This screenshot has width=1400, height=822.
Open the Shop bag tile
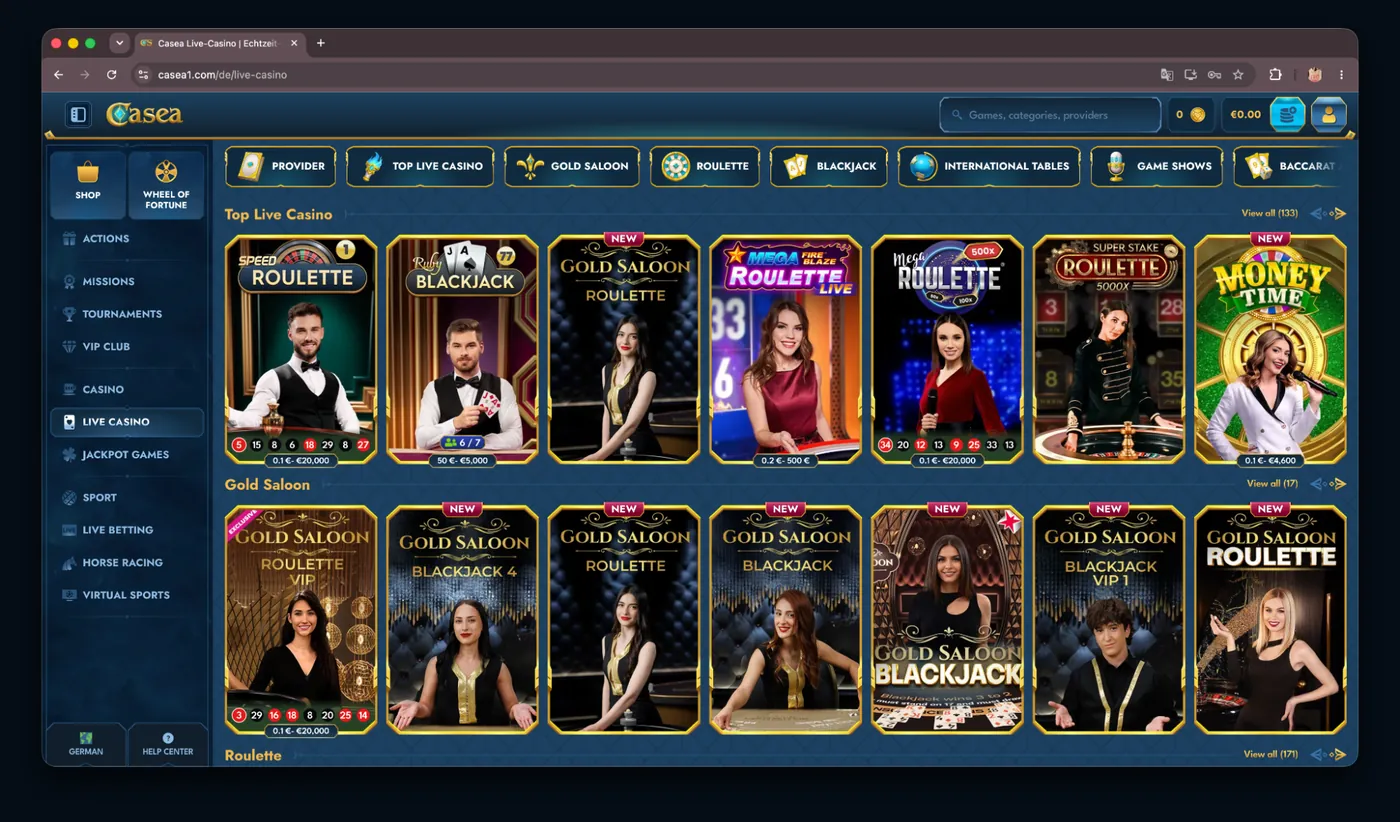(88, 184)
